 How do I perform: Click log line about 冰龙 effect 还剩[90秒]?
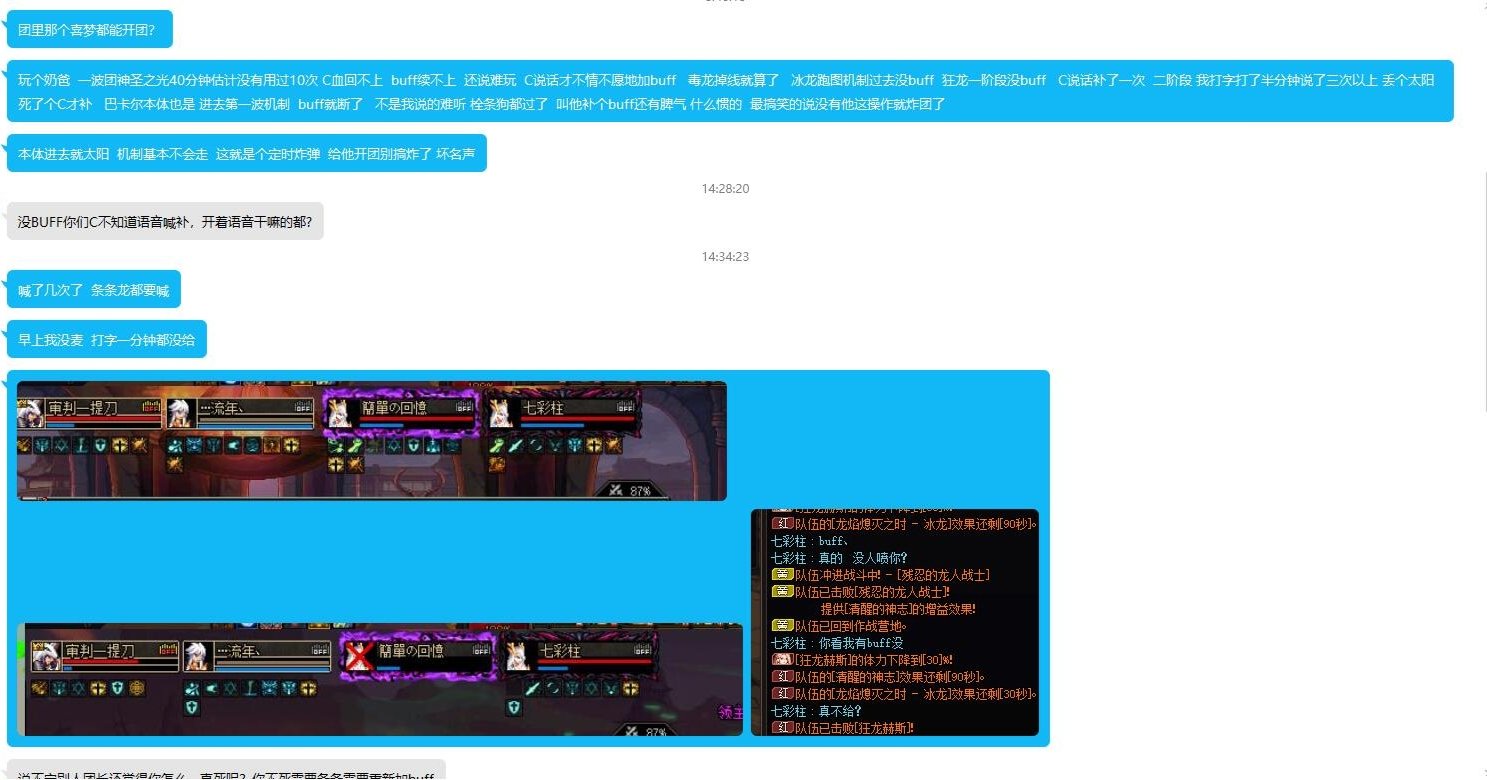(x=904, y=524)
